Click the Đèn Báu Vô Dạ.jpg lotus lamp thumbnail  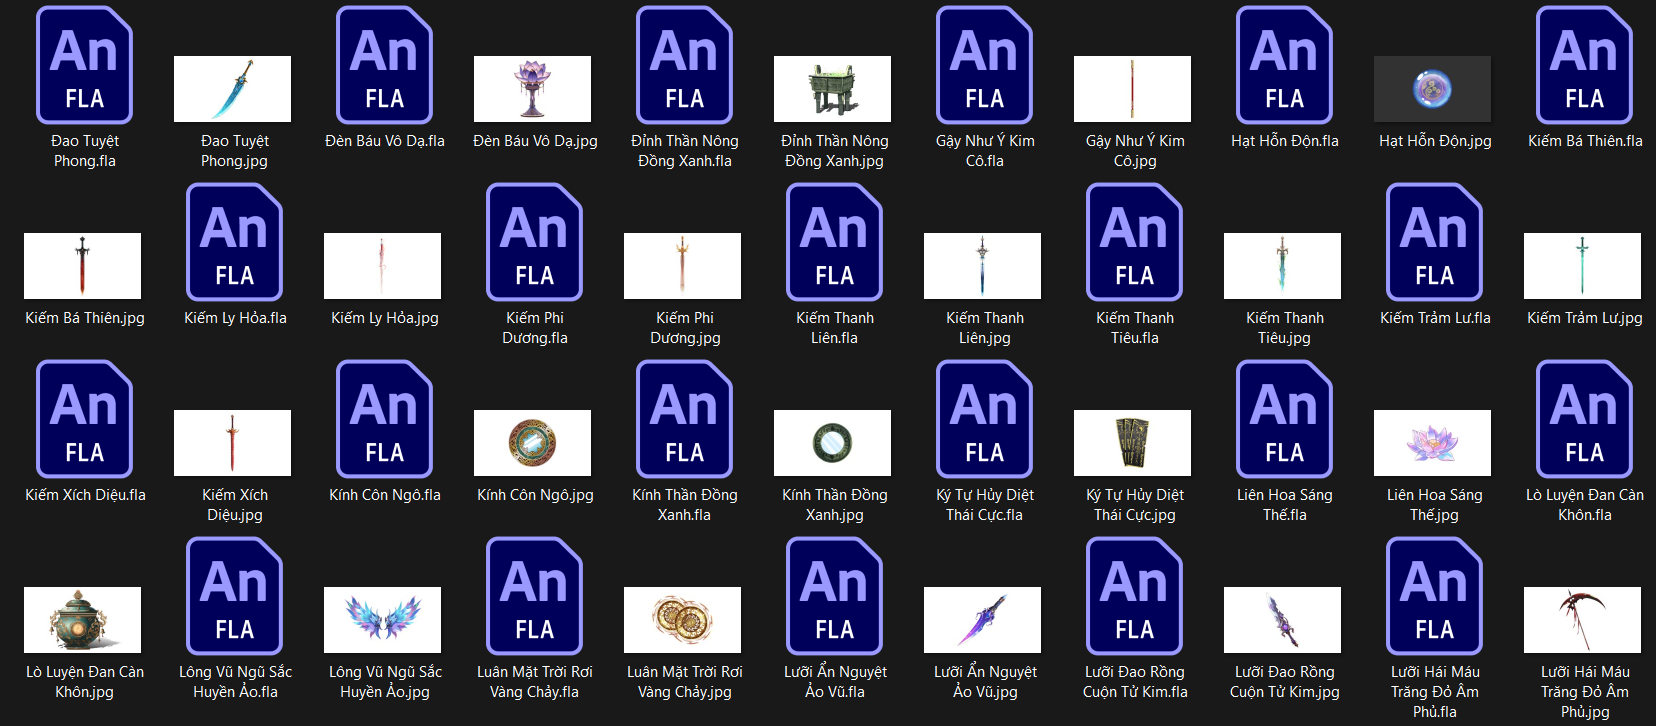[532, 89]
